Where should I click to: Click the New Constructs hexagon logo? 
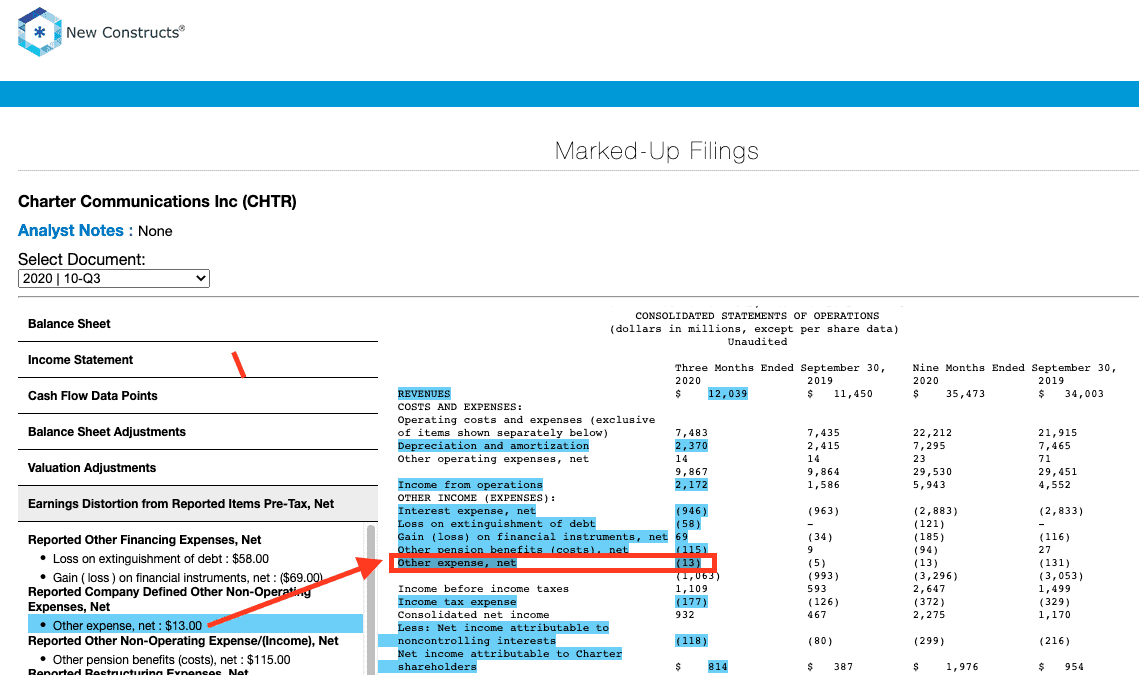click(40, 32)
